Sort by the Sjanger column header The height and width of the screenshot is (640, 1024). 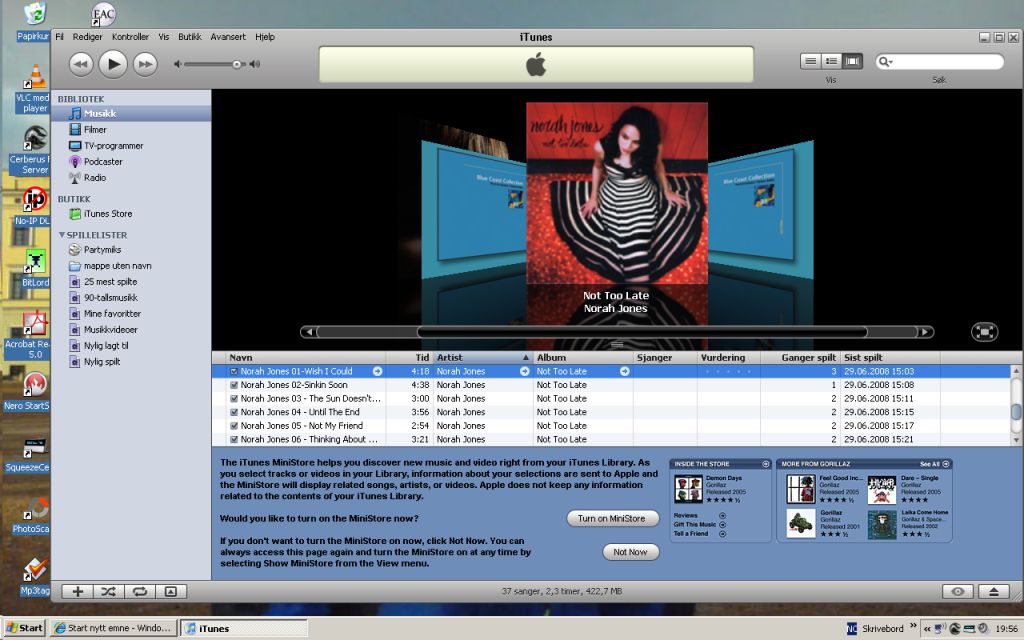point(665,357)
